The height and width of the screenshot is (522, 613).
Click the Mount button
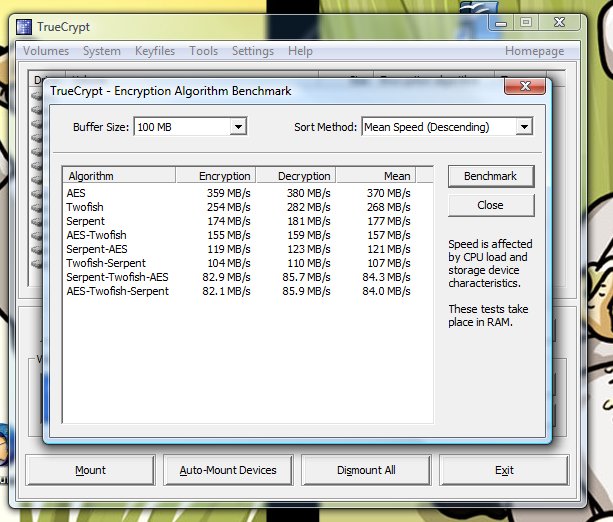[90, 470]
